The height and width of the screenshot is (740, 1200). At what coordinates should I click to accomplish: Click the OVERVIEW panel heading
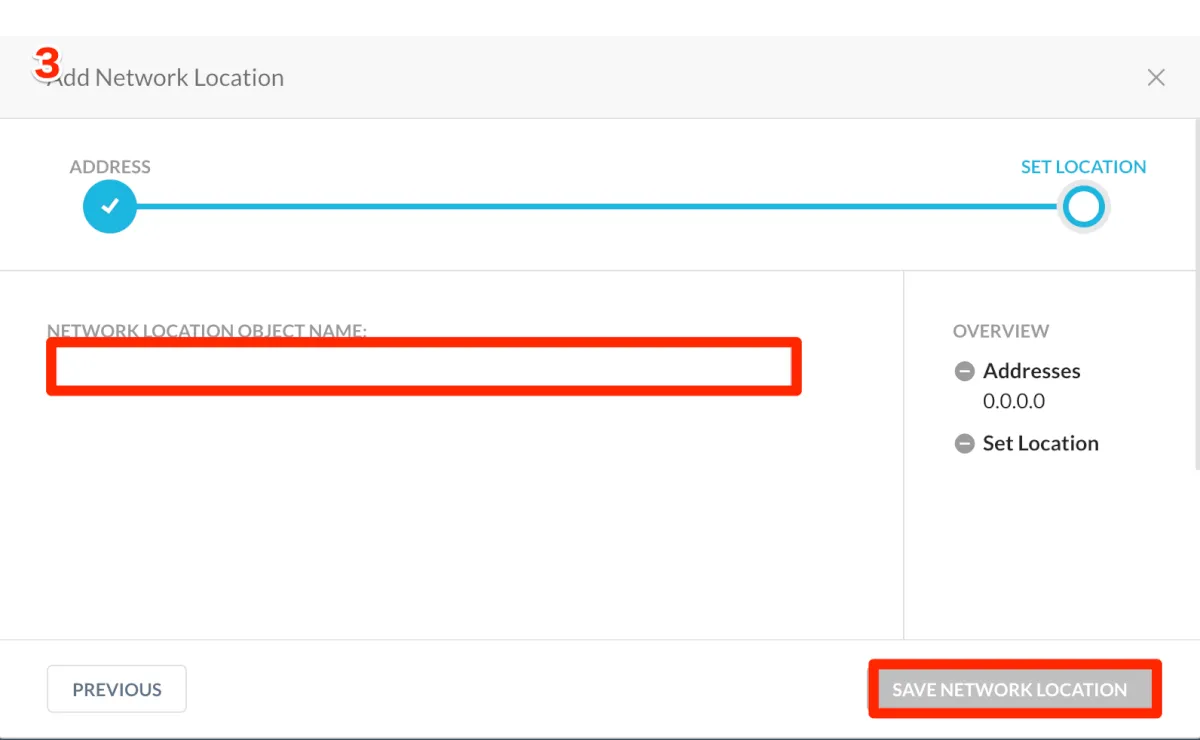click(x=1001, y=331)
